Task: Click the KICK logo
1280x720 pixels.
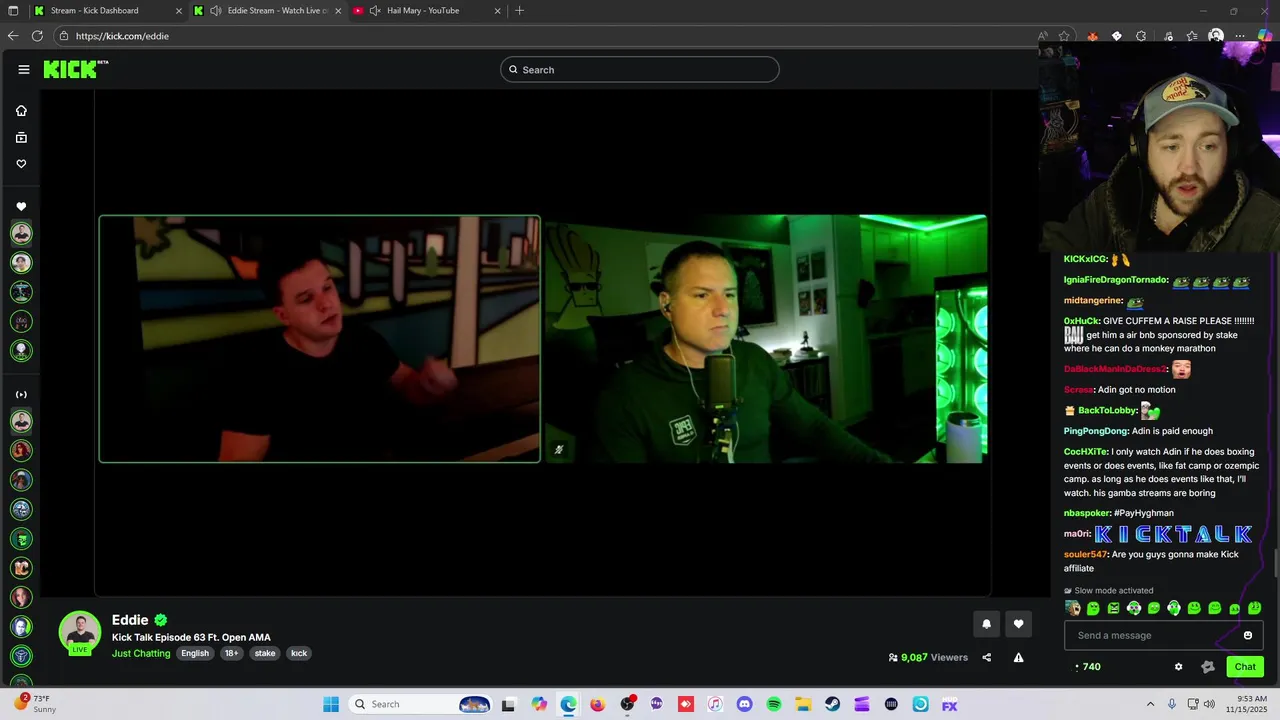Action: (75, 69)
